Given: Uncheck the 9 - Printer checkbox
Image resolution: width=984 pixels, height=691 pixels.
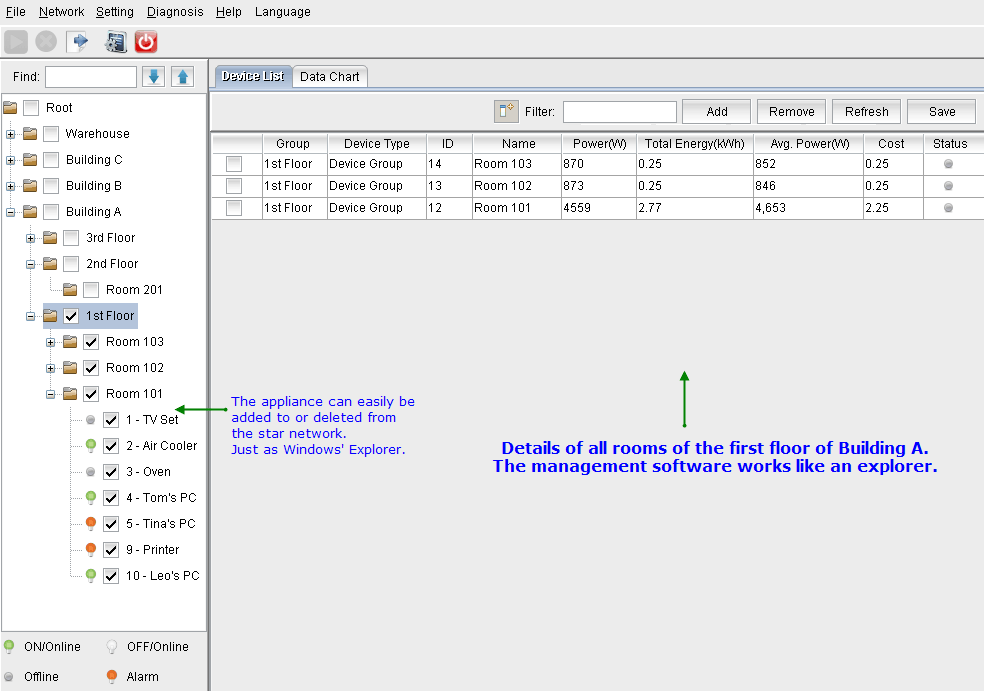Looking at the screenshot, I should click(111, 550).
